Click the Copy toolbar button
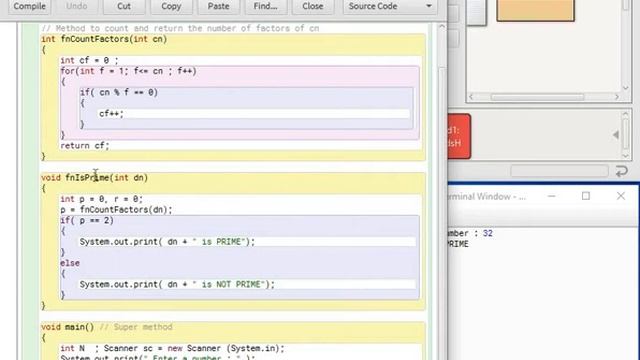 [171, 7]
